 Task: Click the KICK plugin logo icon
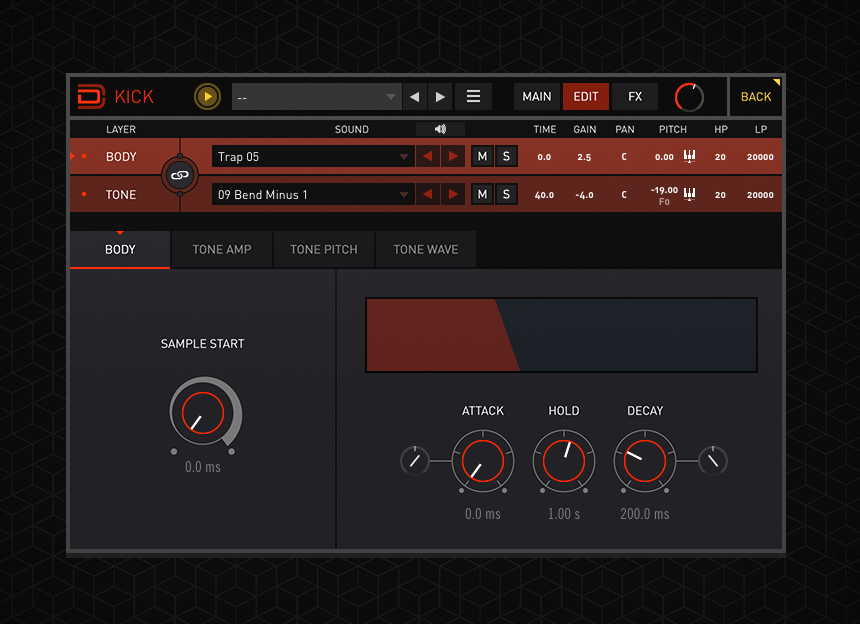coord(90,97)
